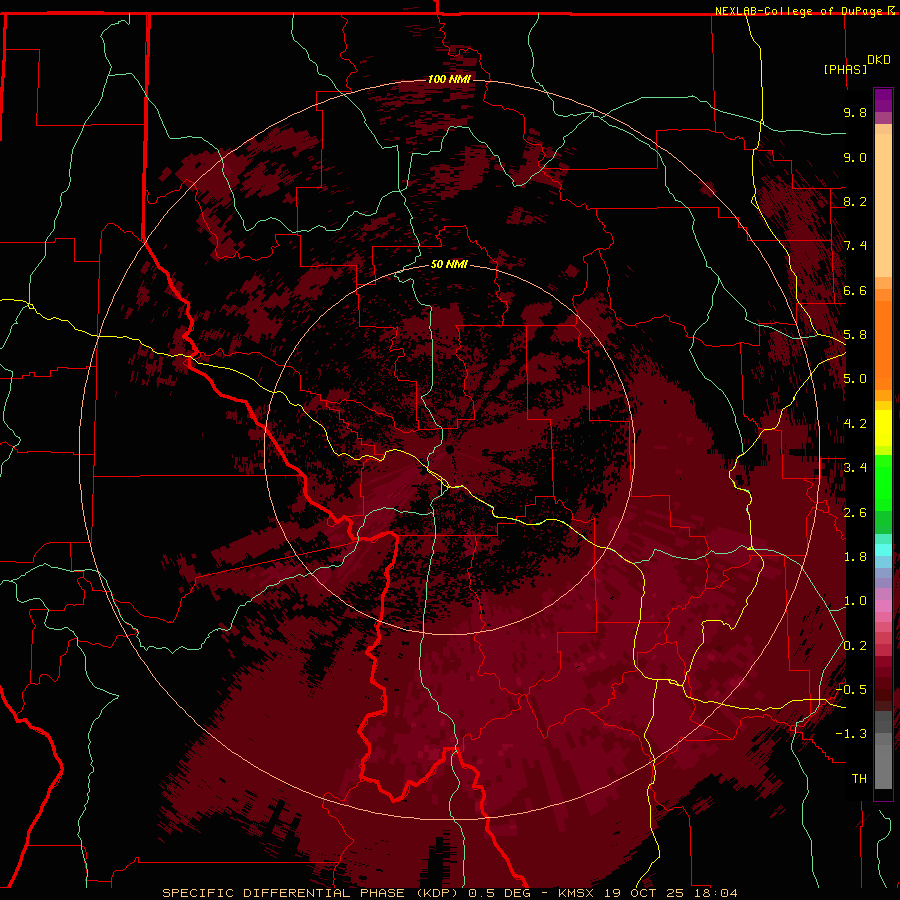The width and height of the screenshot is (900, 900).
Task: Click the DKD legend title
Action: [879, 60]
